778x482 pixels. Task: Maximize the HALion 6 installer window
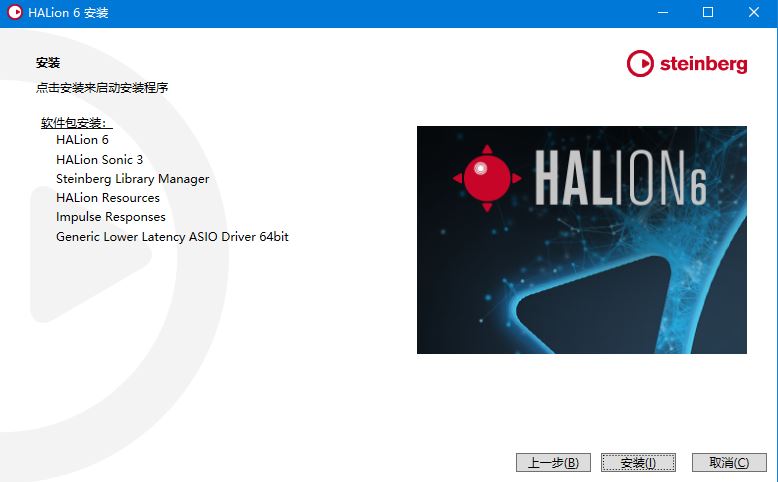click(708, 12)
